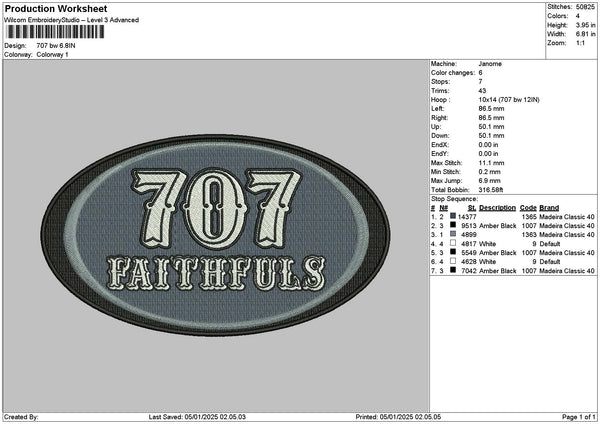Click the Description column header
The height and width of the screenshot is (424, 600).
pos(497,207)
